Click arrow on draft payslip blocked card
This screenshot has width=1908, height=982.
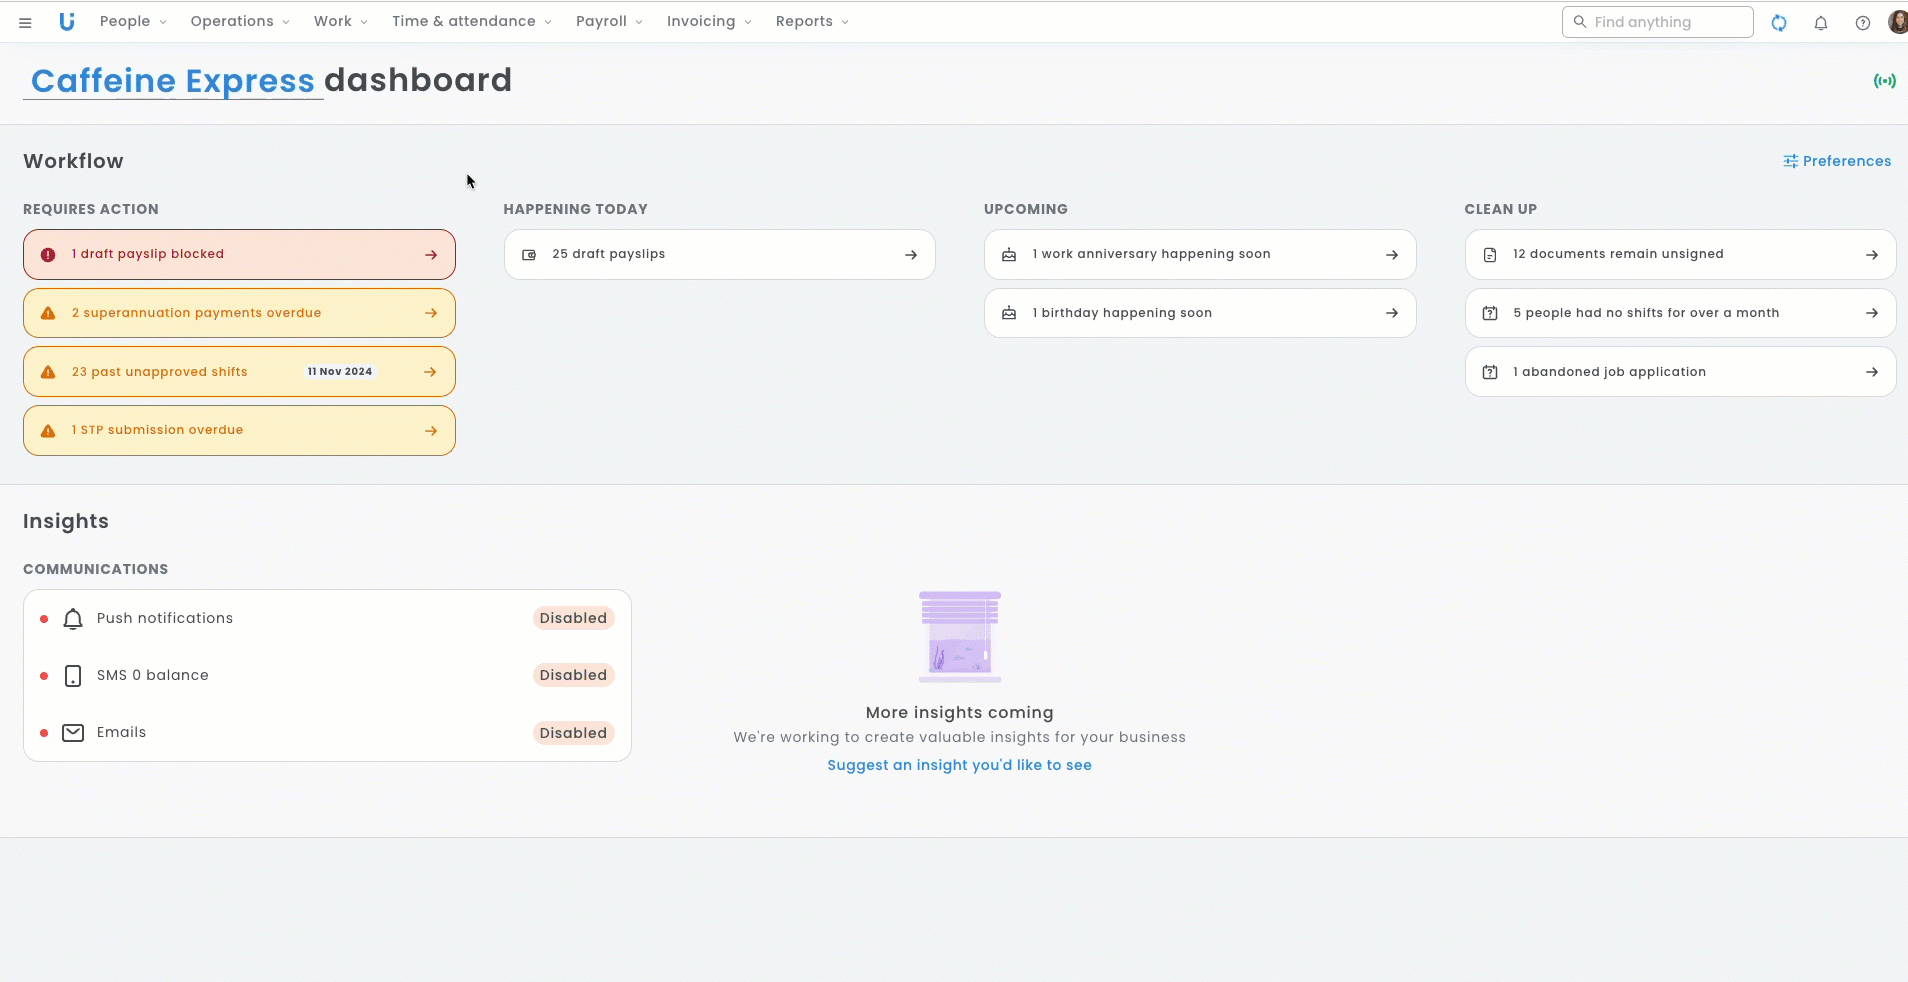coord(431,255)
